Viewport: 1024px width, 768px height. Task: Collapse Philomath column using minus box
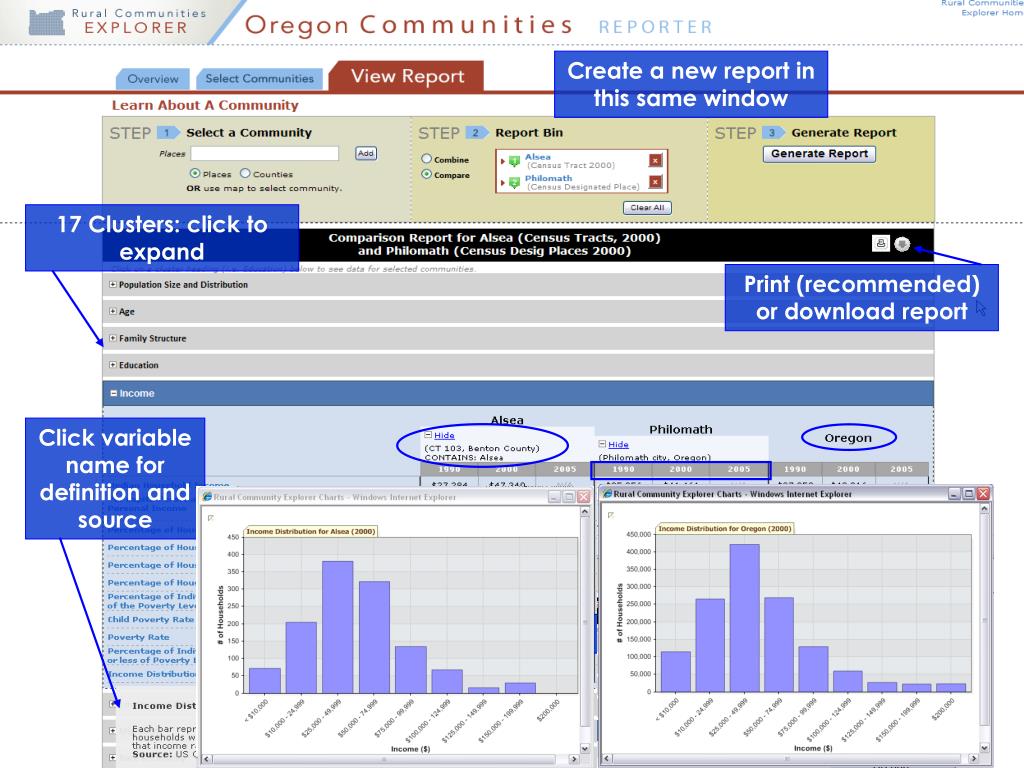(603, 444)
